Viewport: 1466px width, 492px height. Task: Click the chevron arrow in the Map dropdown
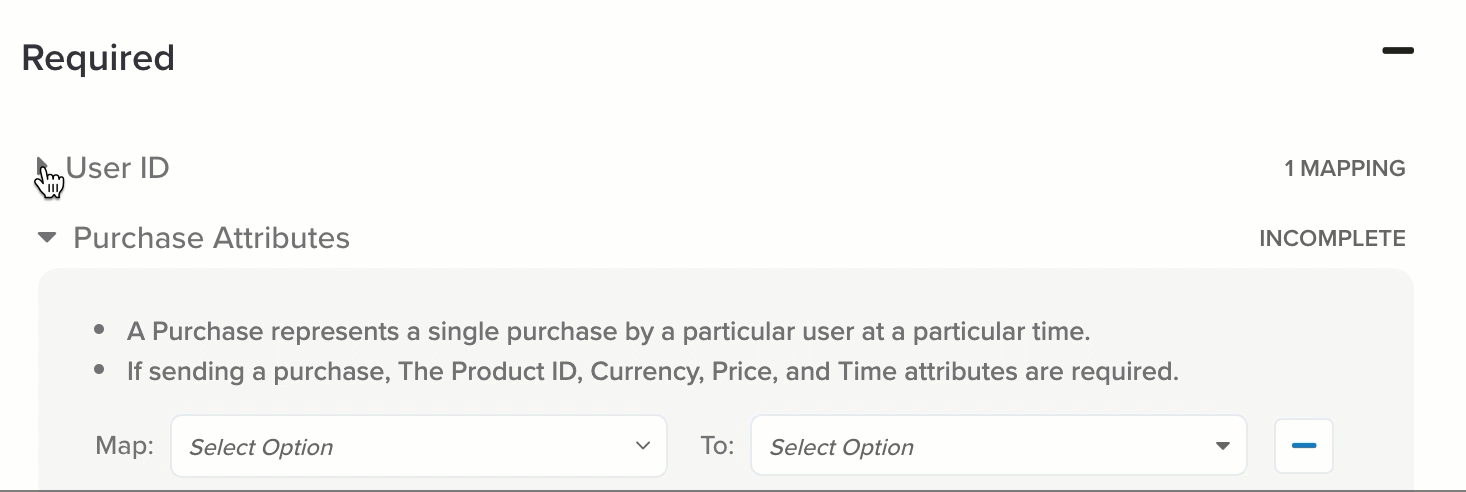pyautogui.click(x=643, y=446)
